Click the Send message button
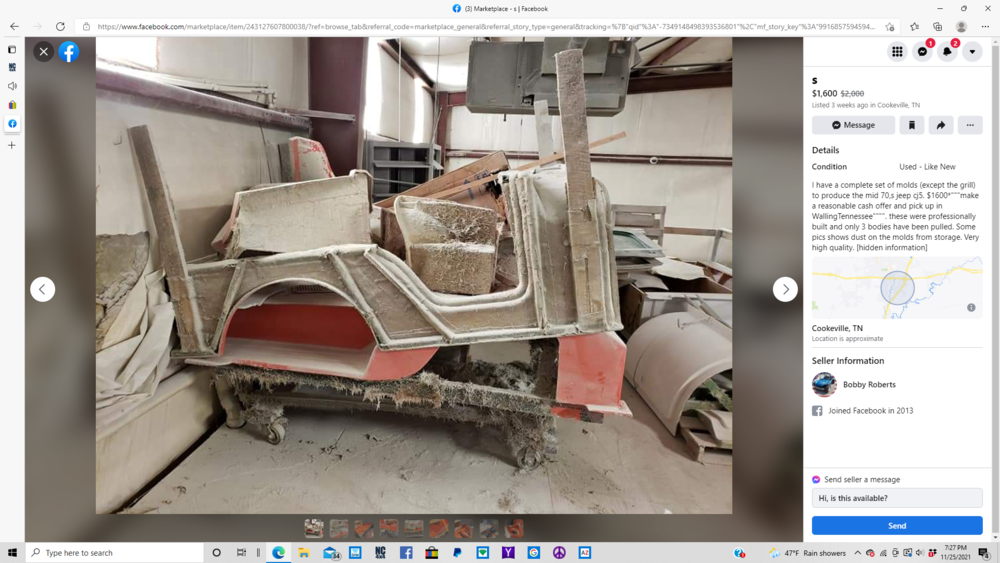Image resolution: width=1000 pixels, height=563 pixels. [x=897, y=525]
